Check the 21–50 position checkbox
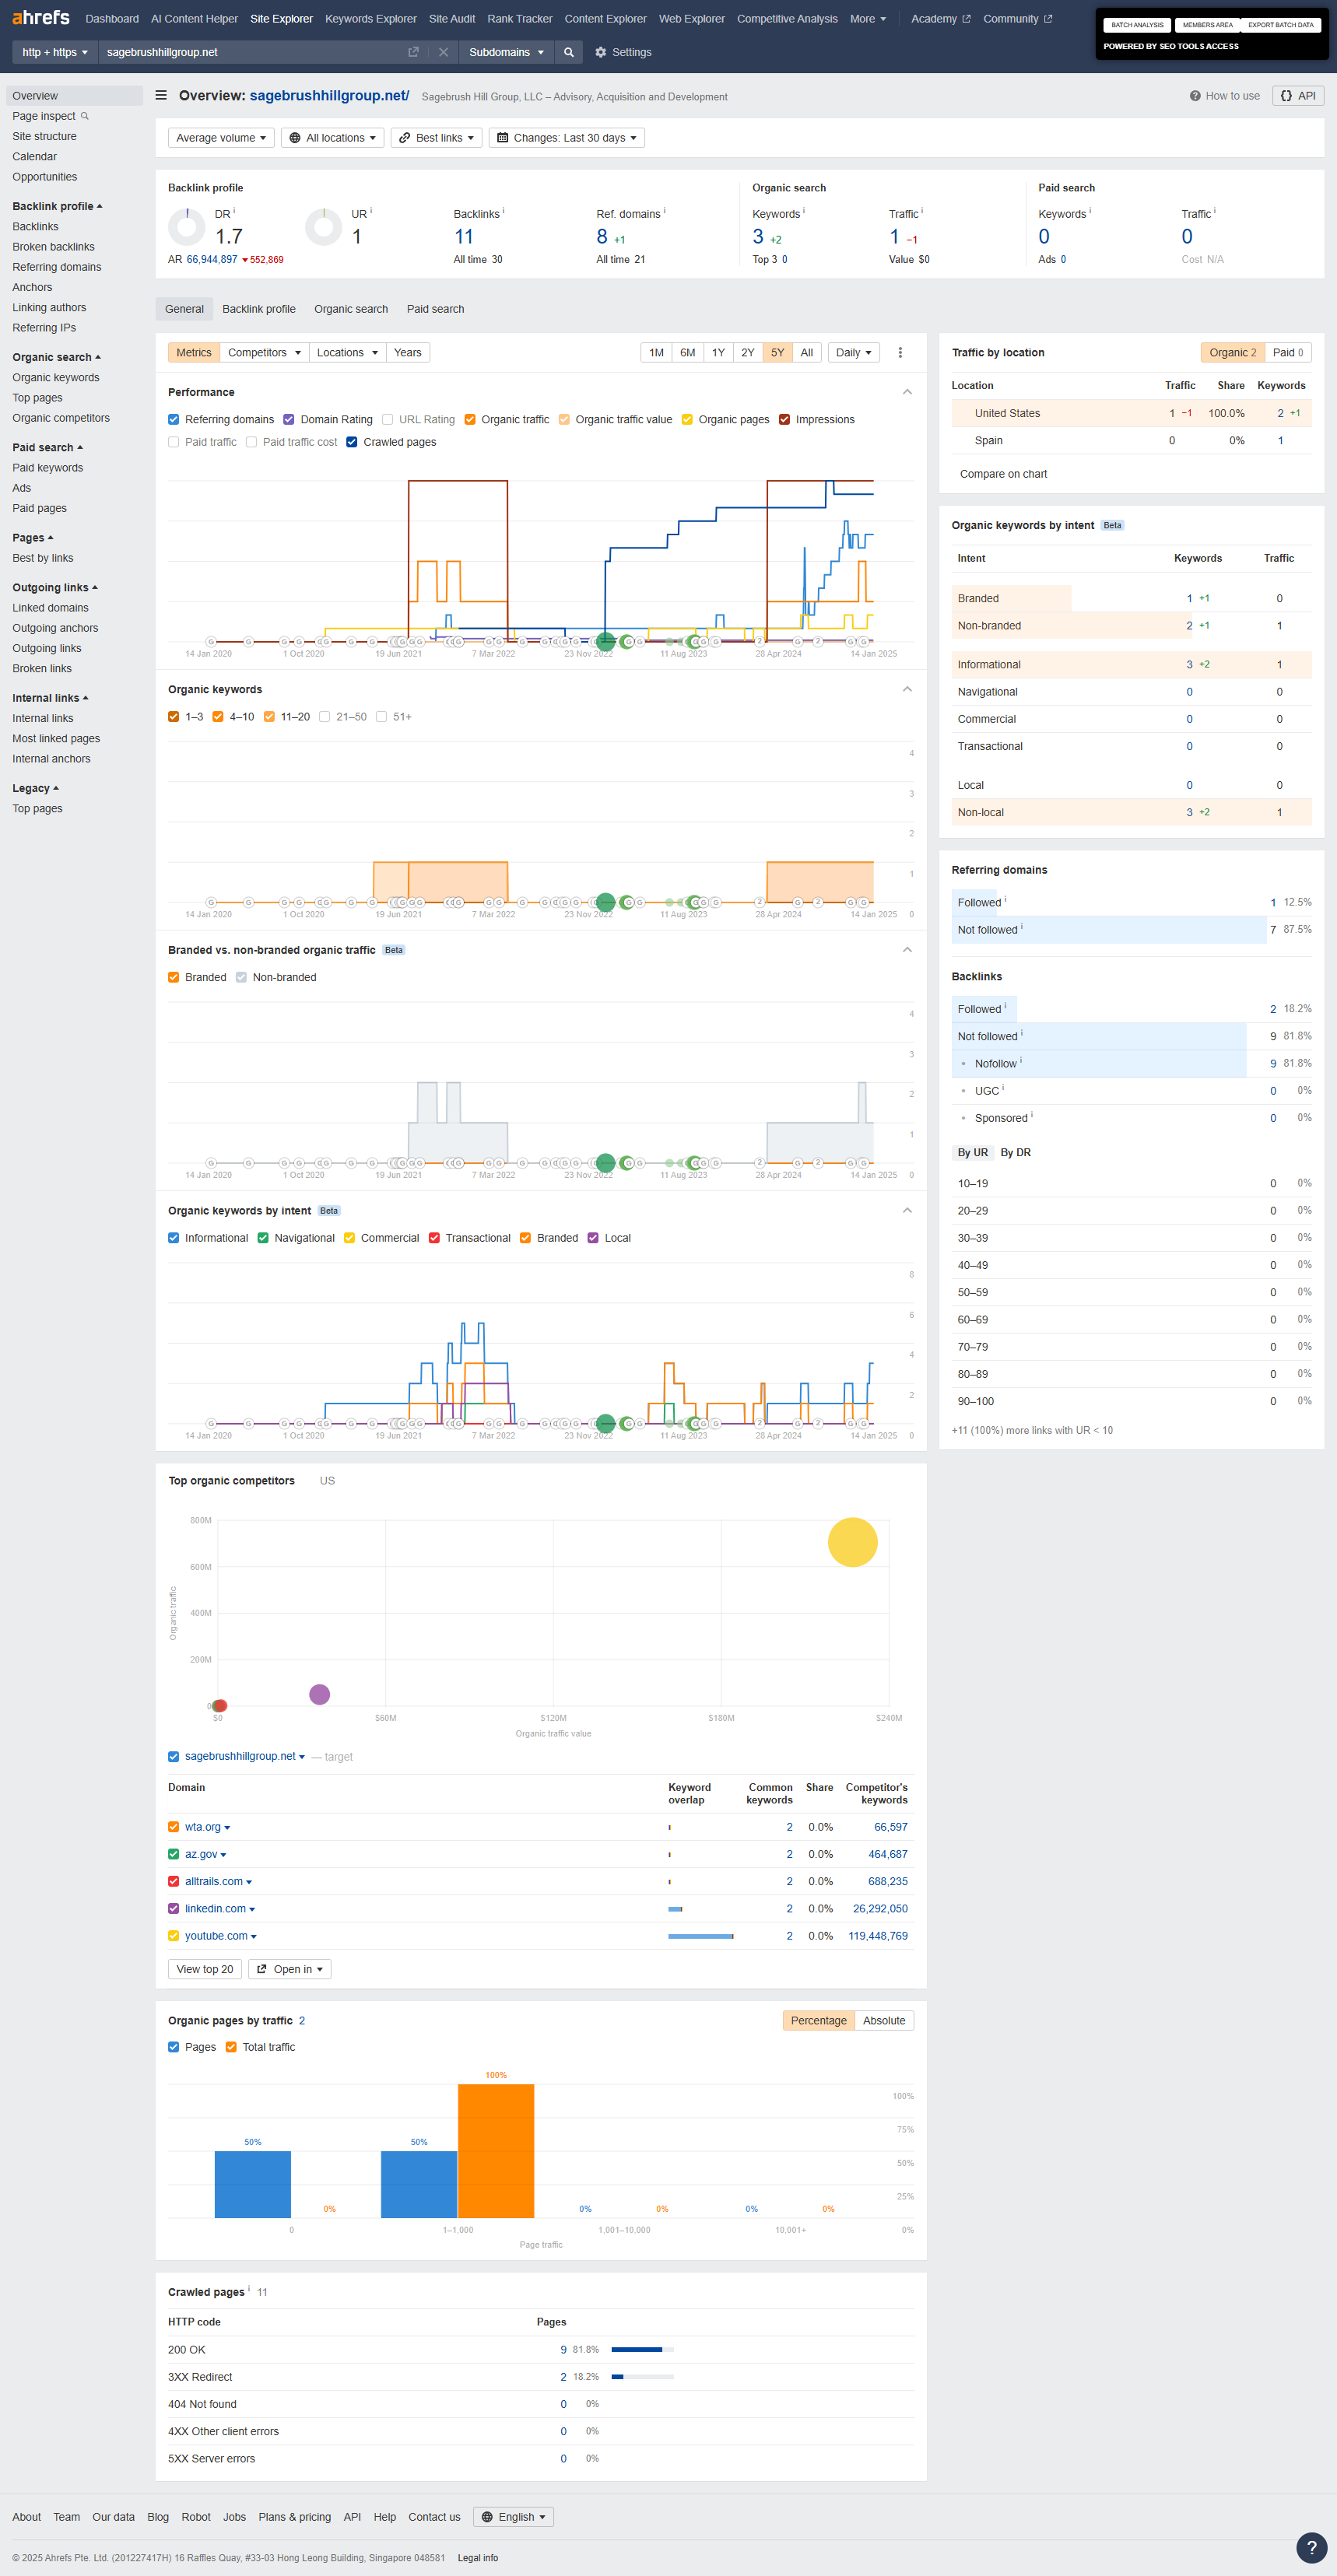The image size is (1337, 2576). 325,717
